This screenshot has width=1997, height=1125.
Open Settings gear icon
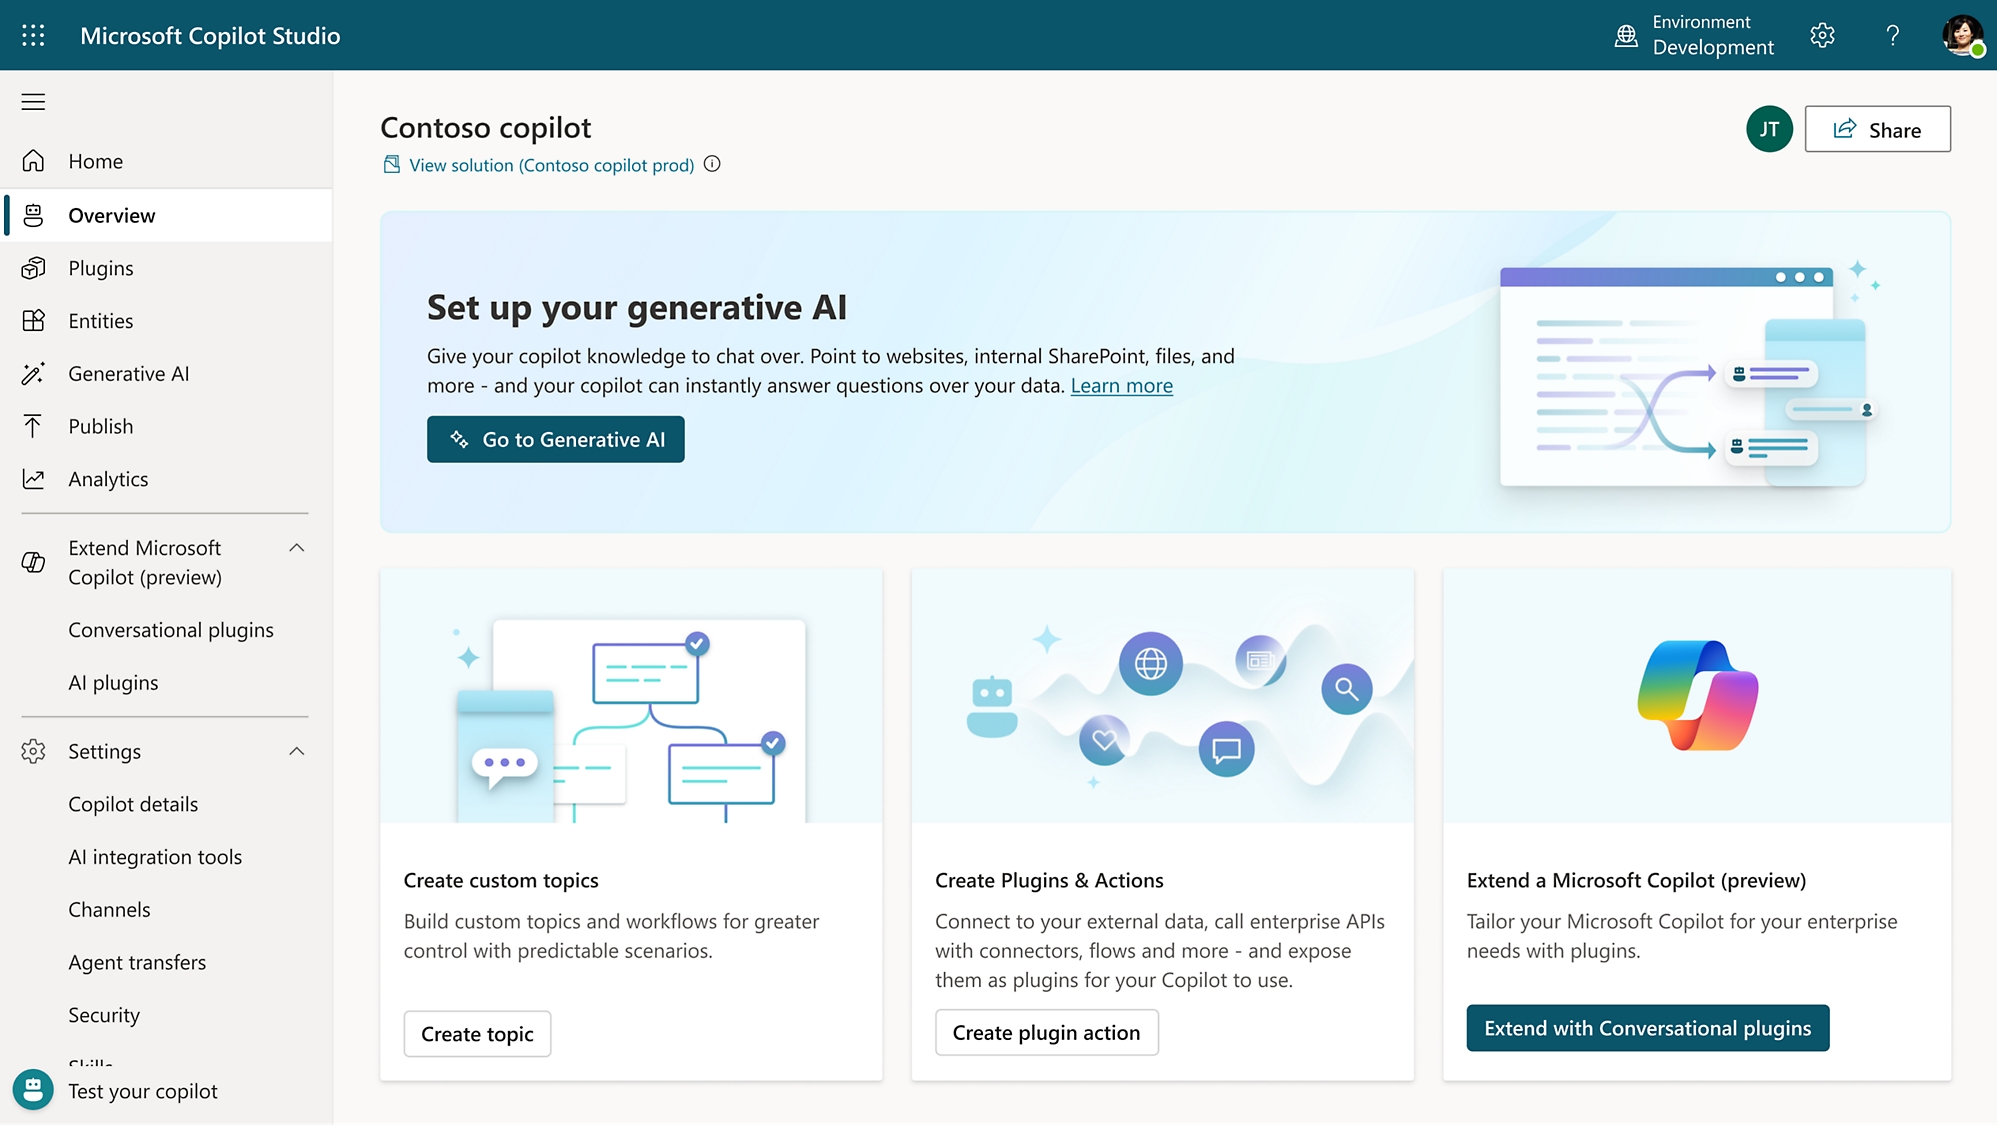pos(1821,34)
